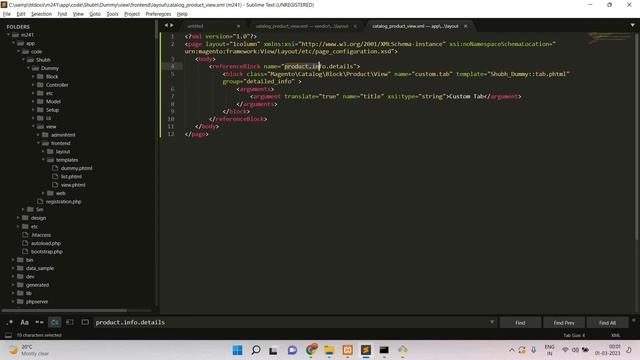Viewport: 640px width, 360px height.
Task: Open view.phtml file in sidebar
Action: coord(73,185)
